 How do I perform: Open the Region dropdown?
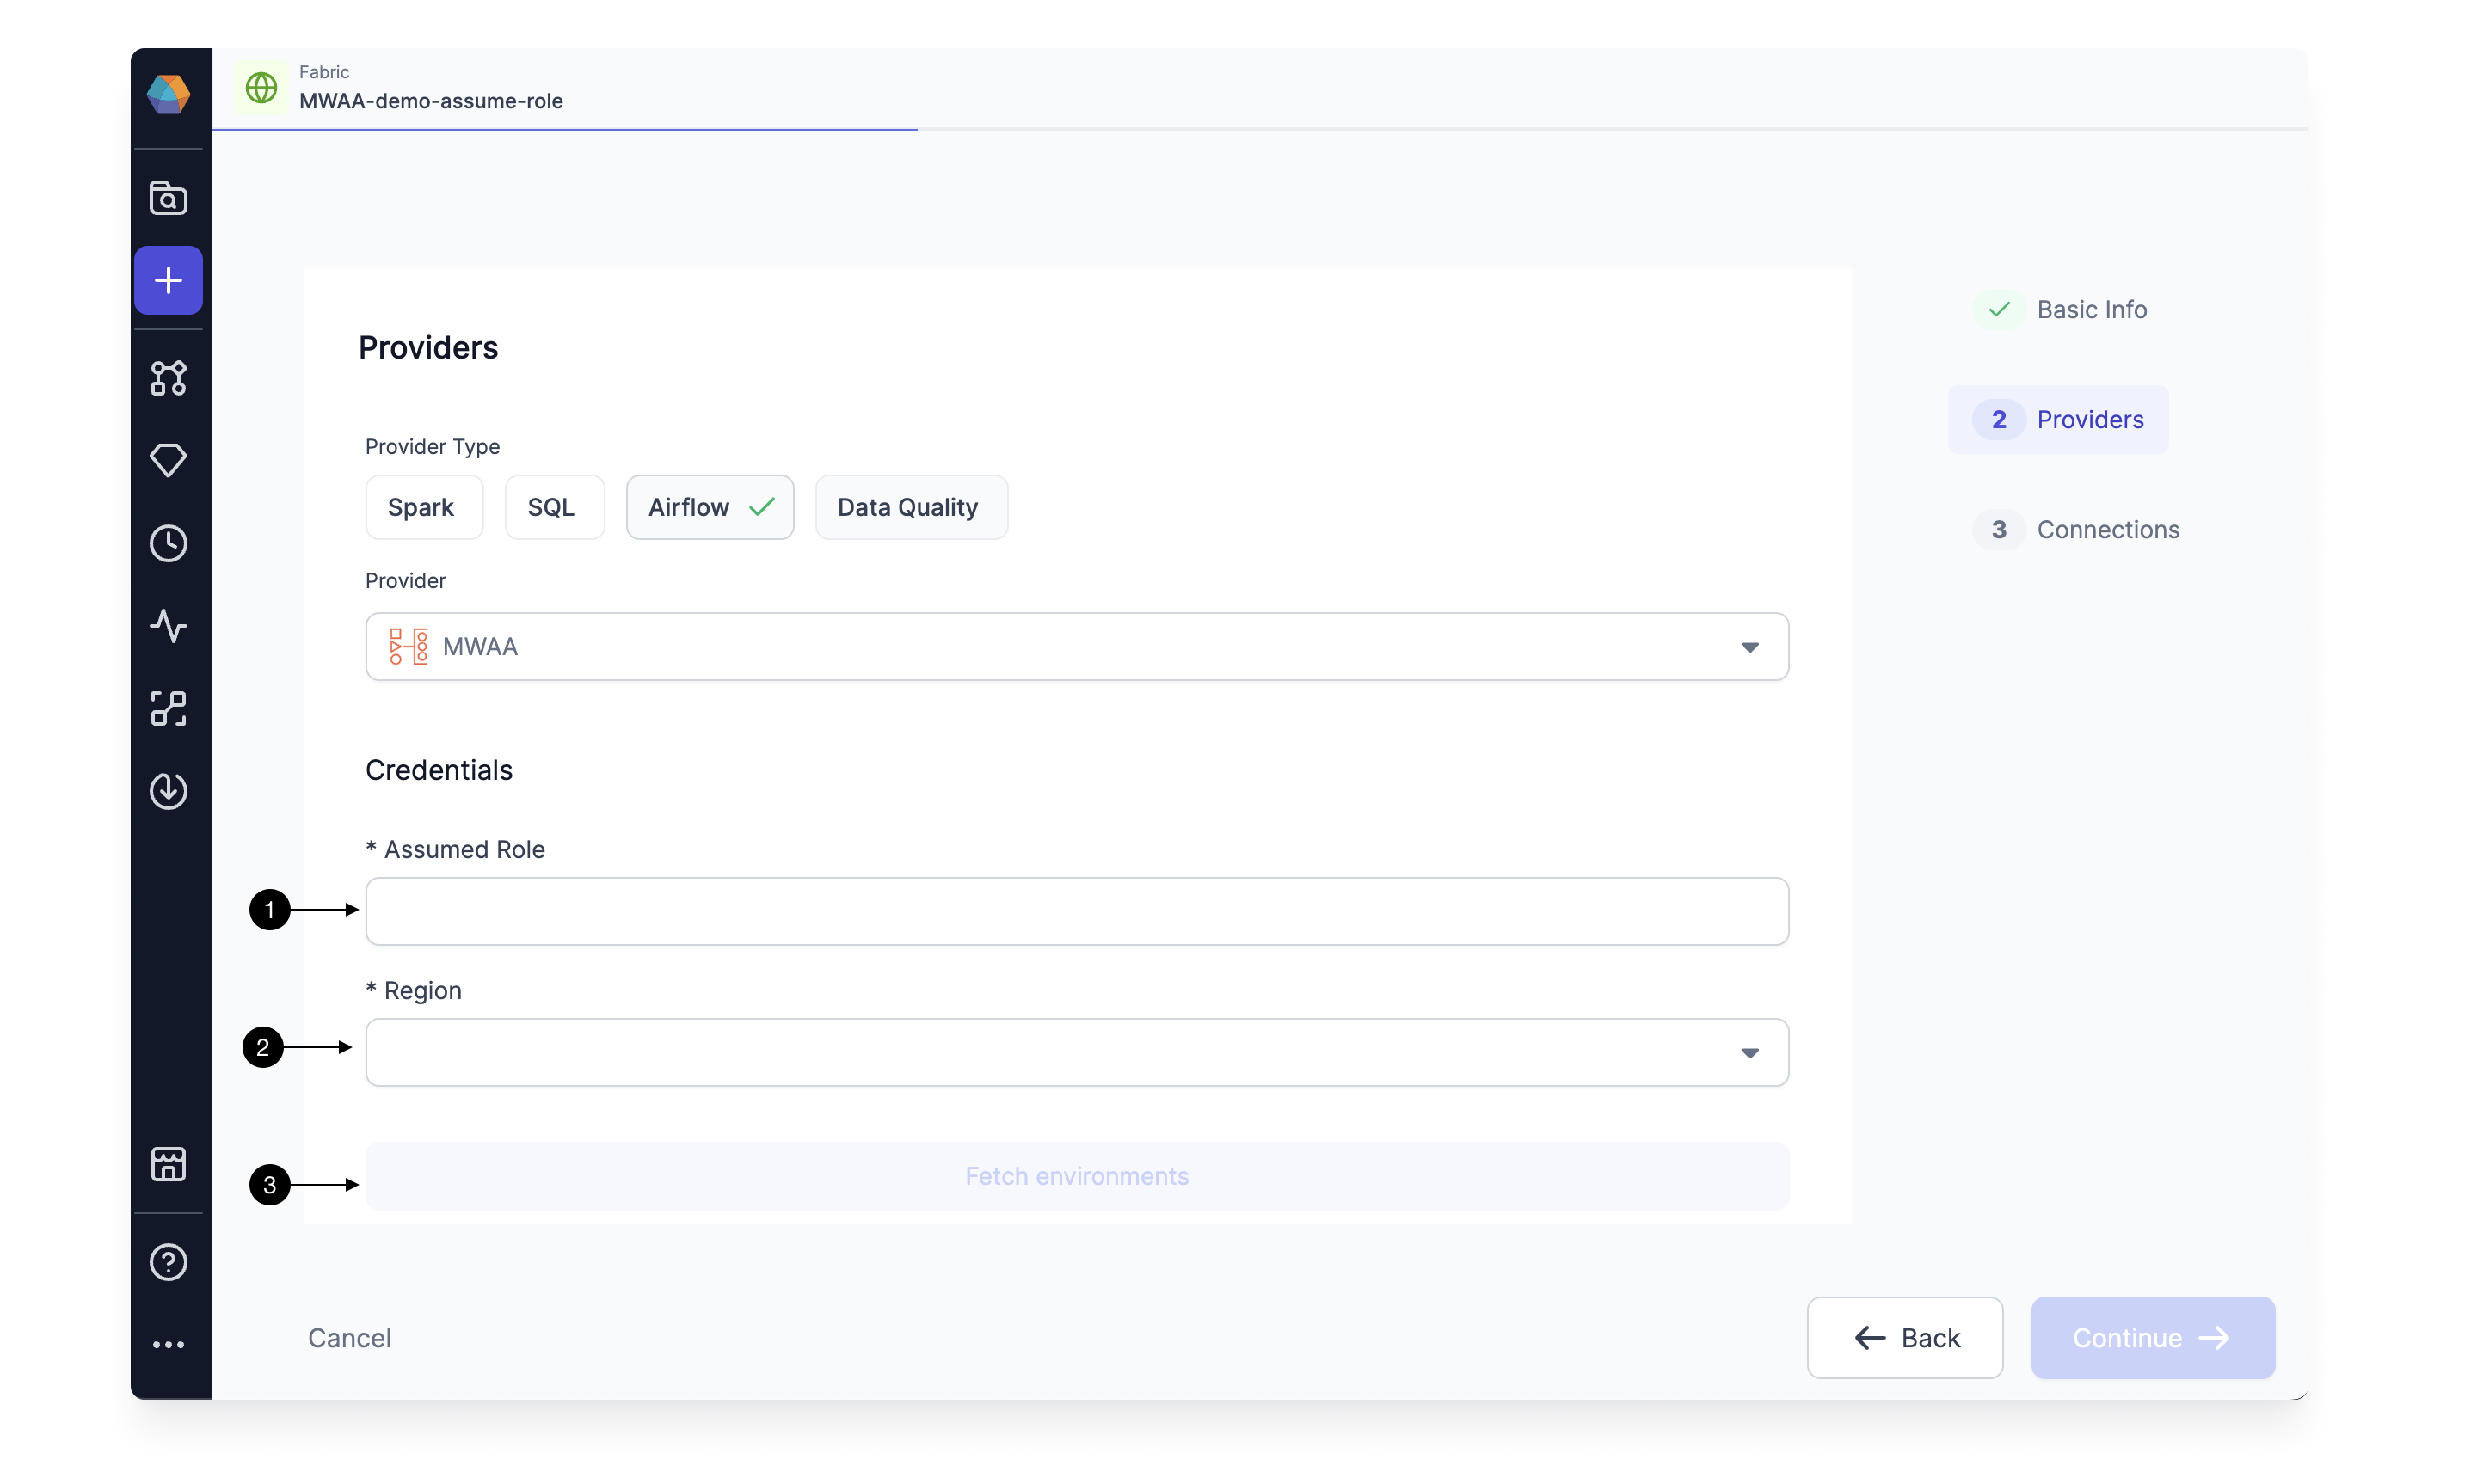[1077, 1052]
